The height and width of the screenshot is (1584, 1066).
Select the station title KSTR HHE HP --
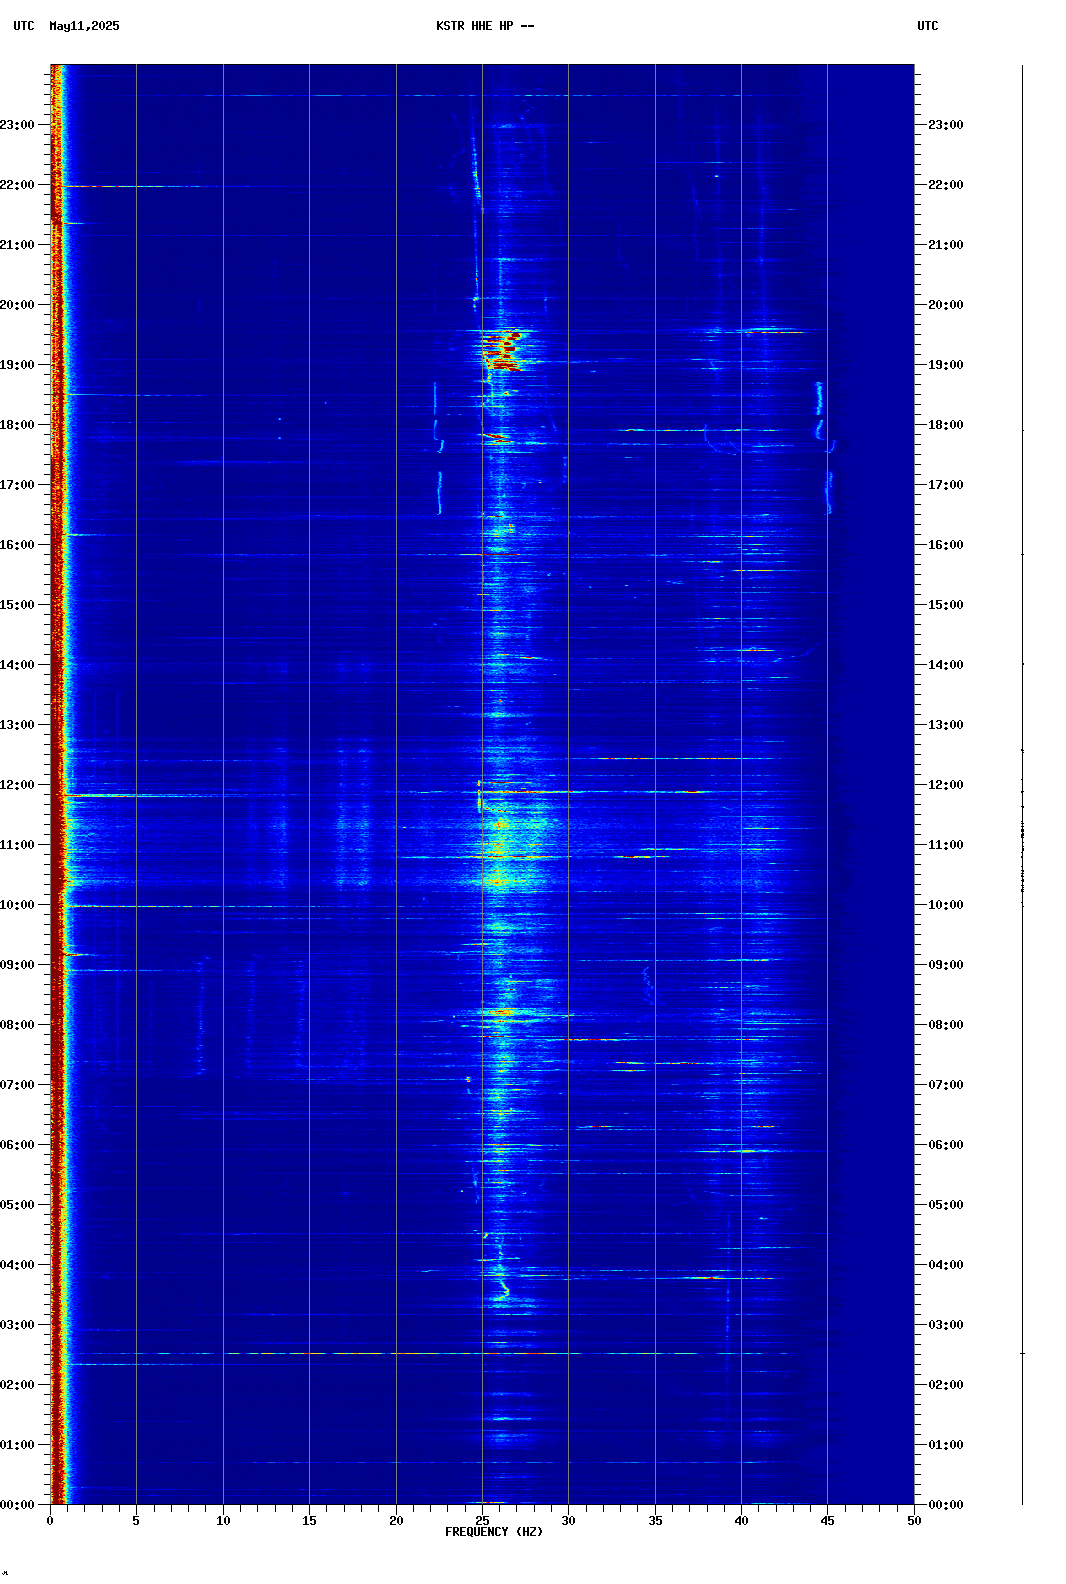[x=485, y=26]
